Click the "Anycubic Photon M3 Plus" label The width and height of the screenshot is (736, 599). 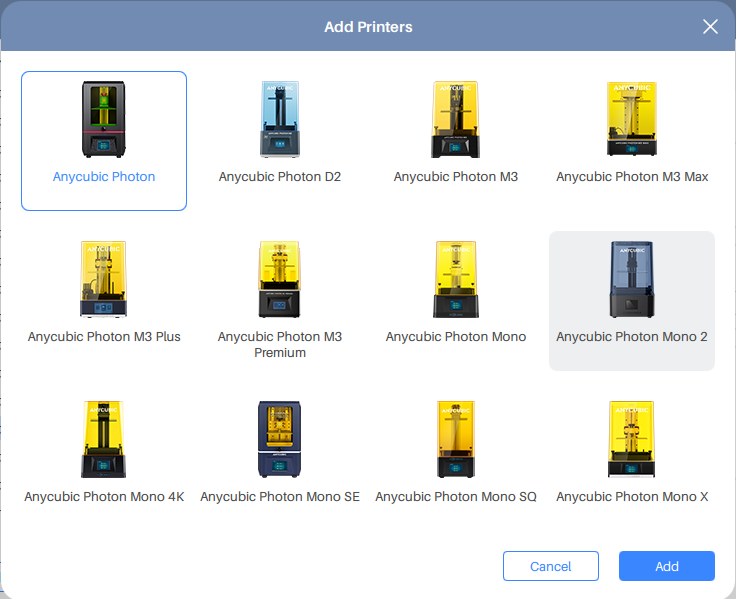tap(104, 337)
